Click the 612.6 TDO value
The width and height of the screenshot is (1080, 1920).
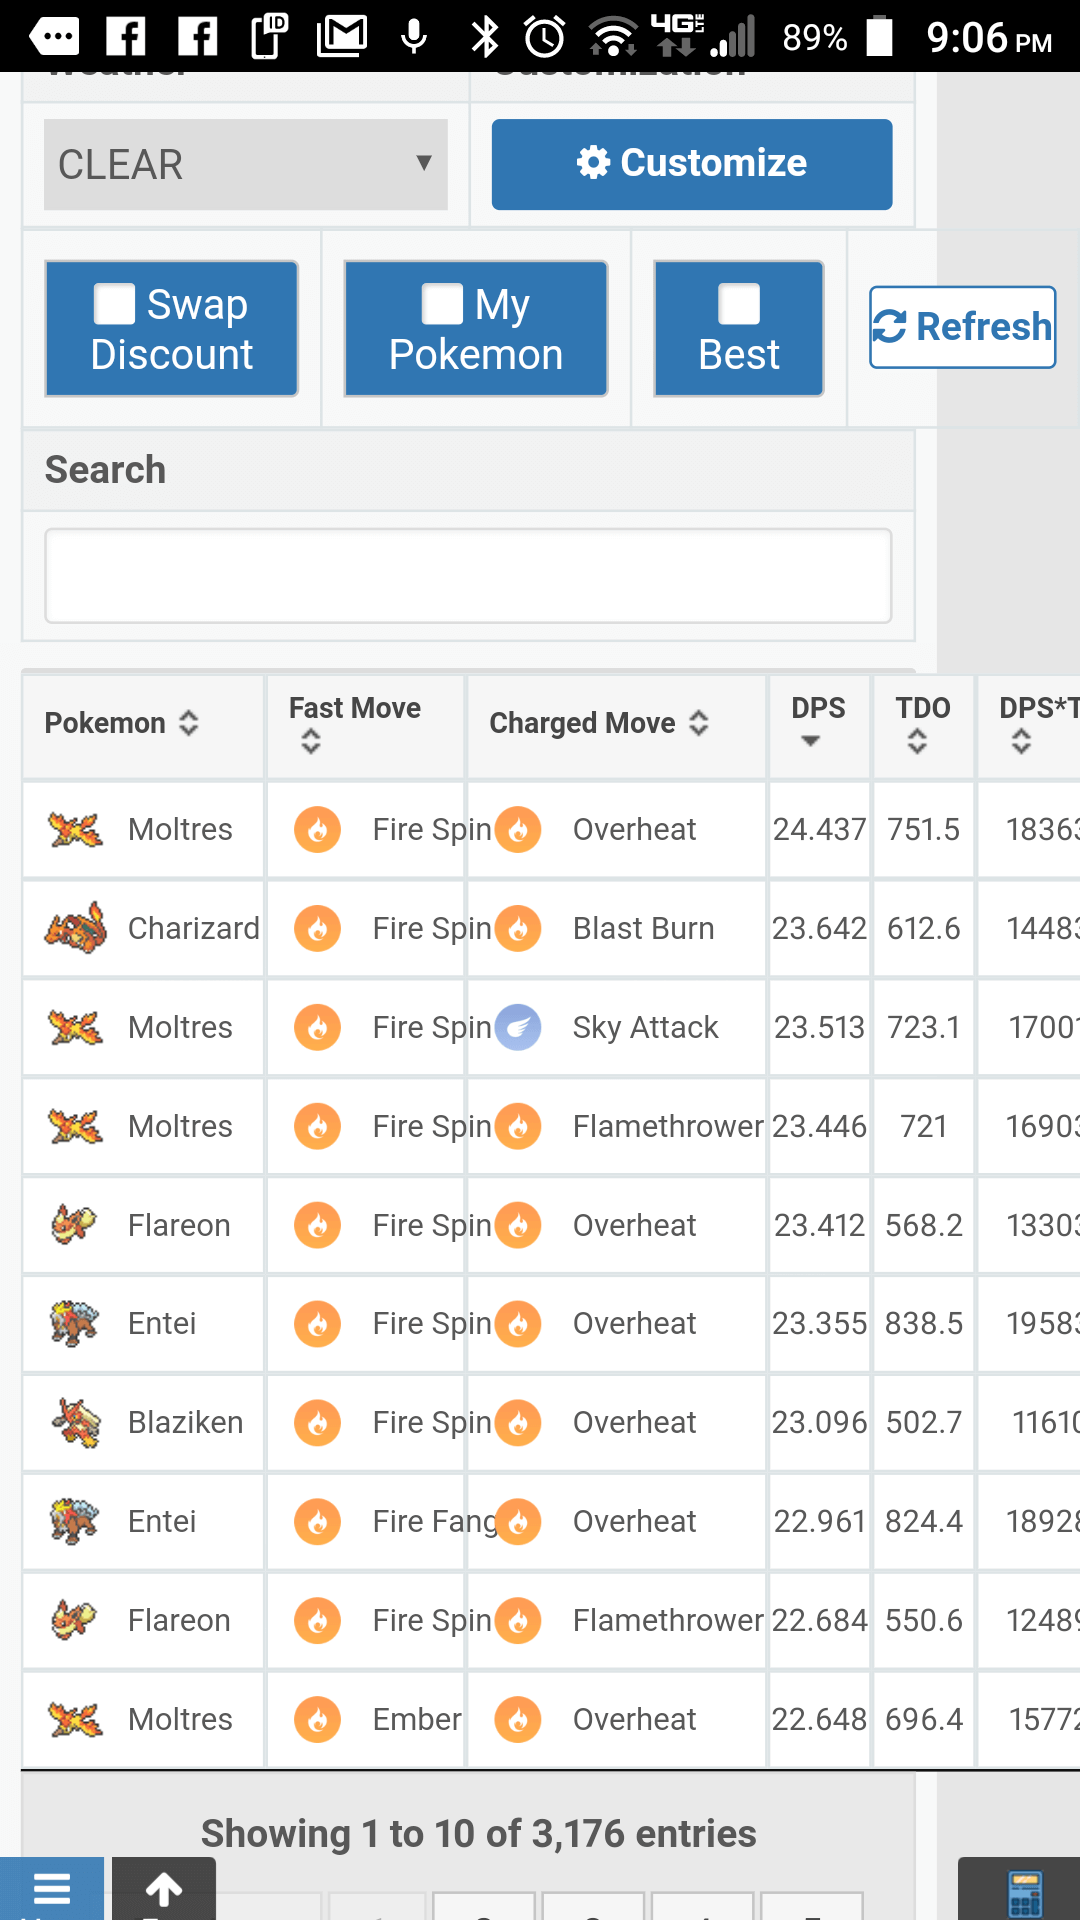pos(923,928)
